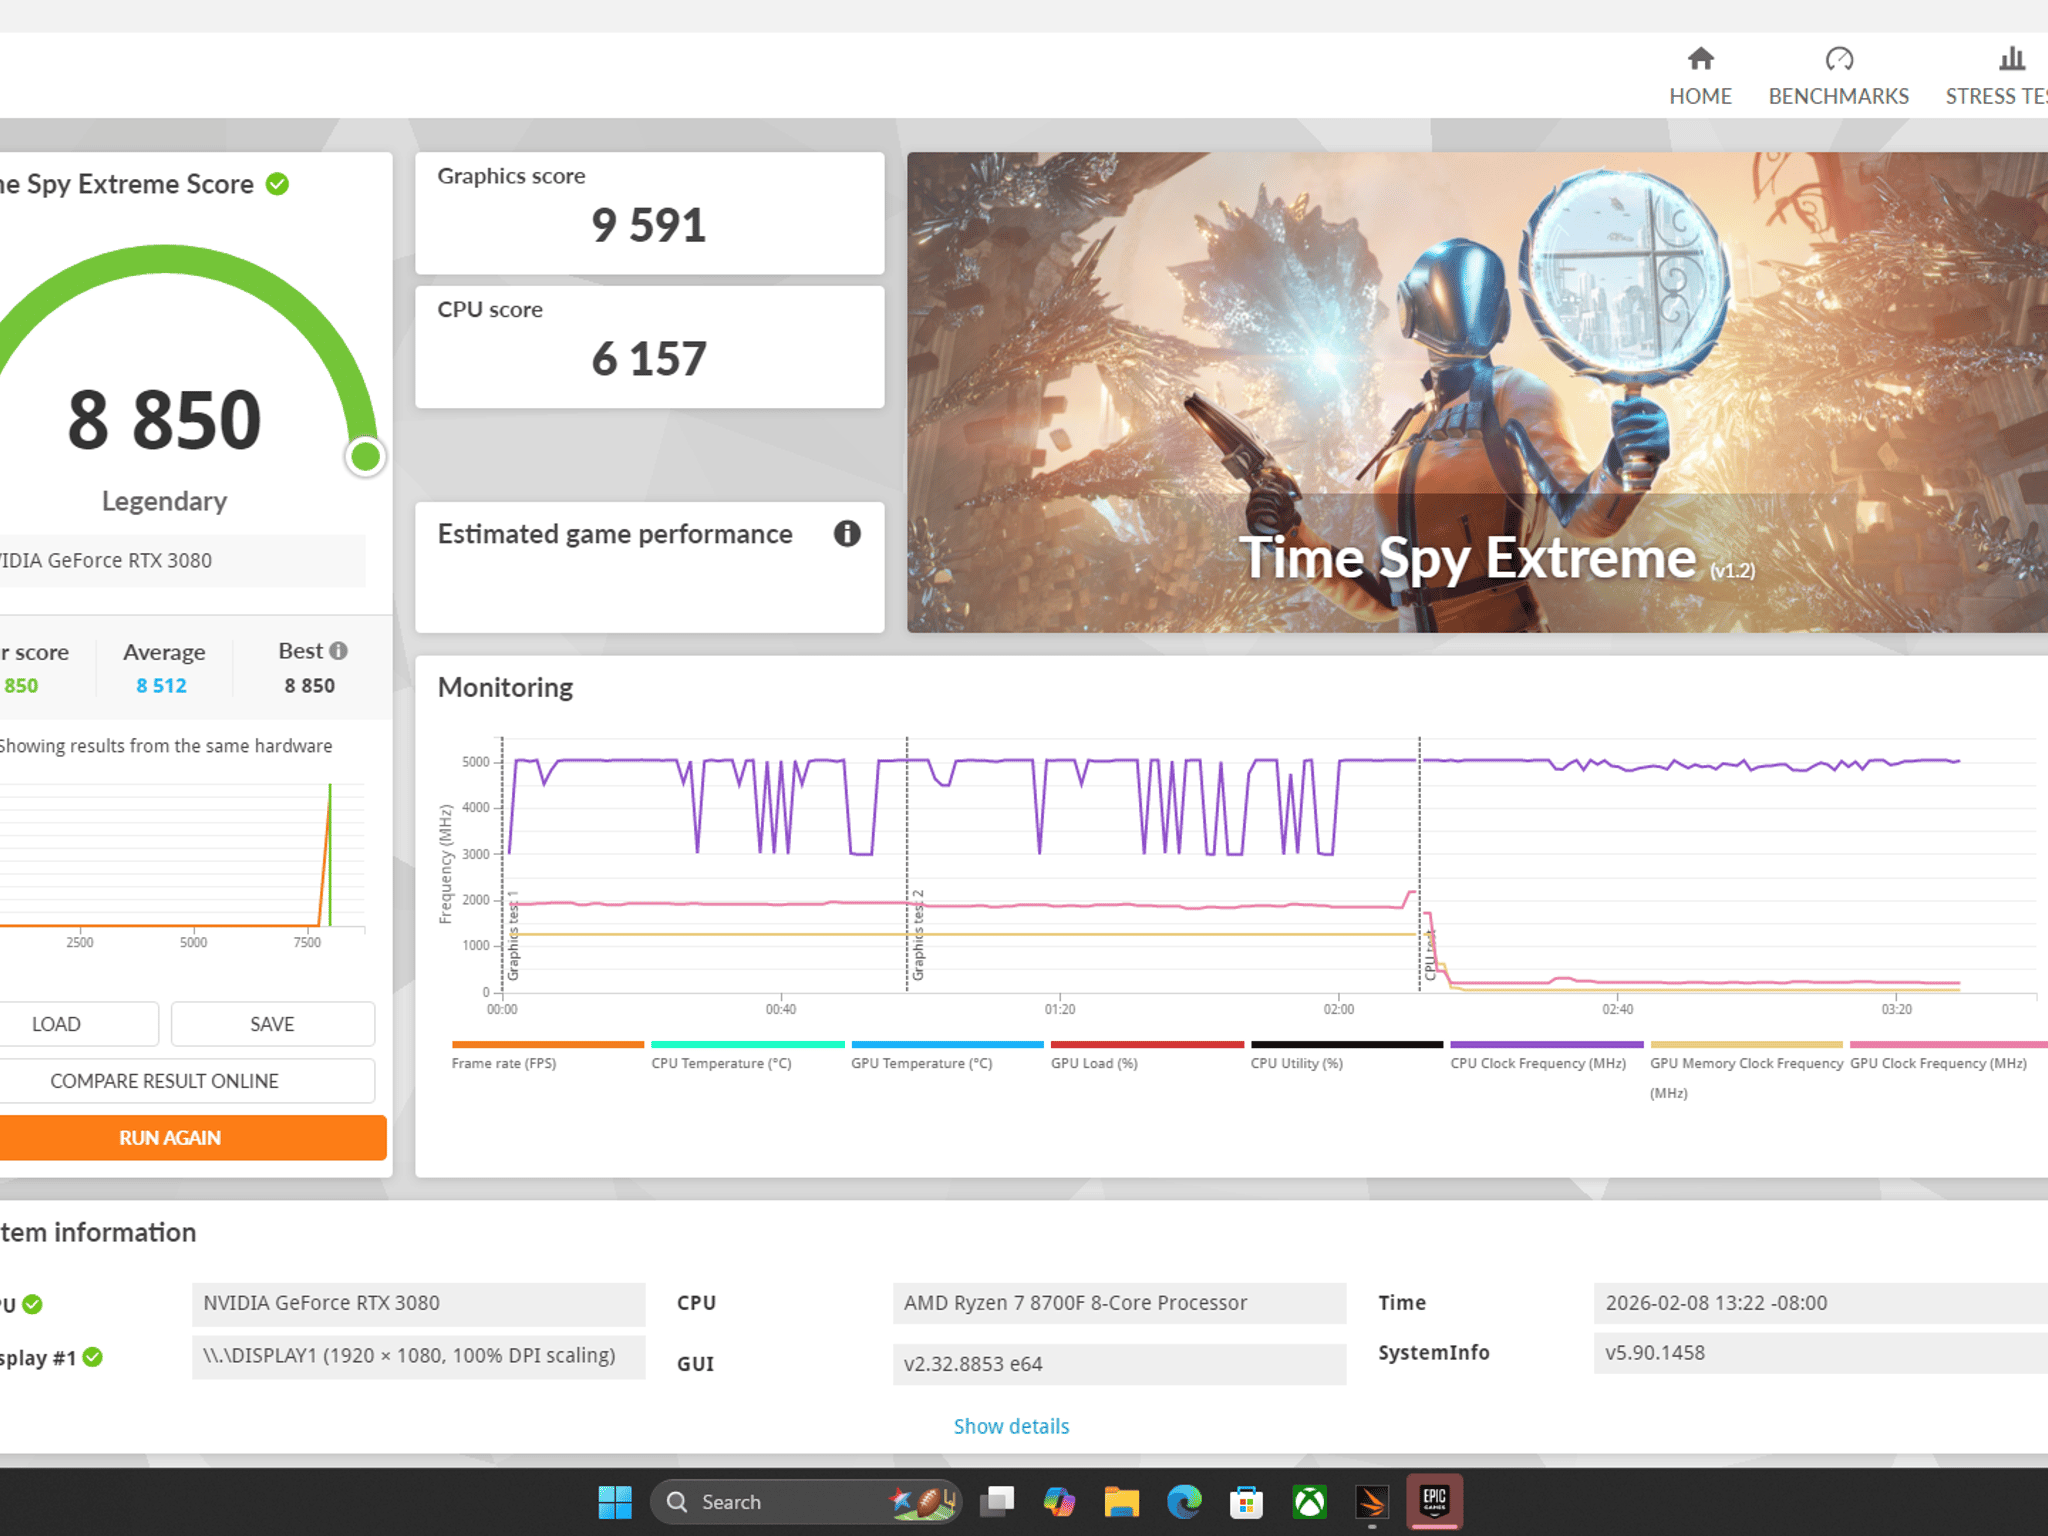The image size is (2048, 1536).
Task: Toggle GPU Temperature legend item
Action: (x=947, y=1056)
